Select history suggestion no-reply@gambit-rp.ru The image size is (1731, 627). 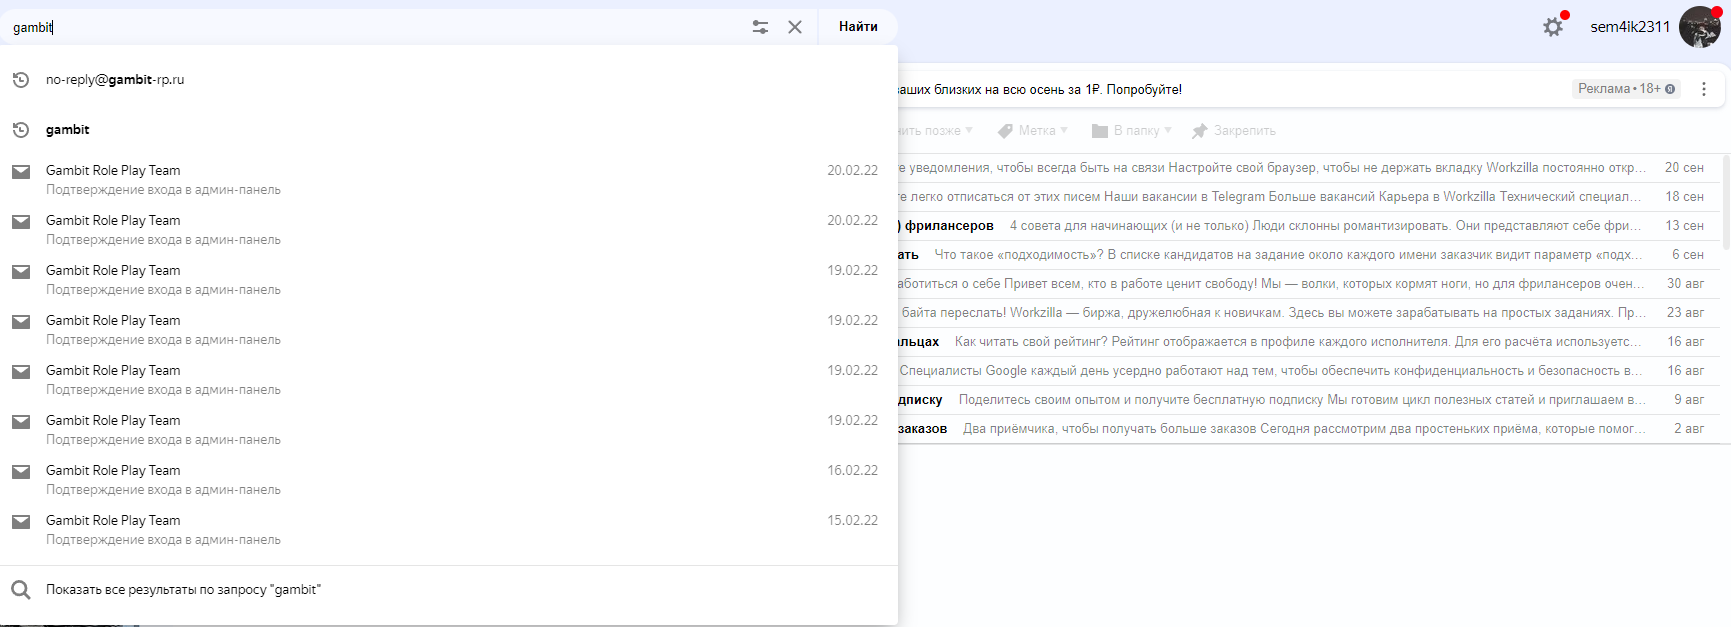(x=115, y=80)
